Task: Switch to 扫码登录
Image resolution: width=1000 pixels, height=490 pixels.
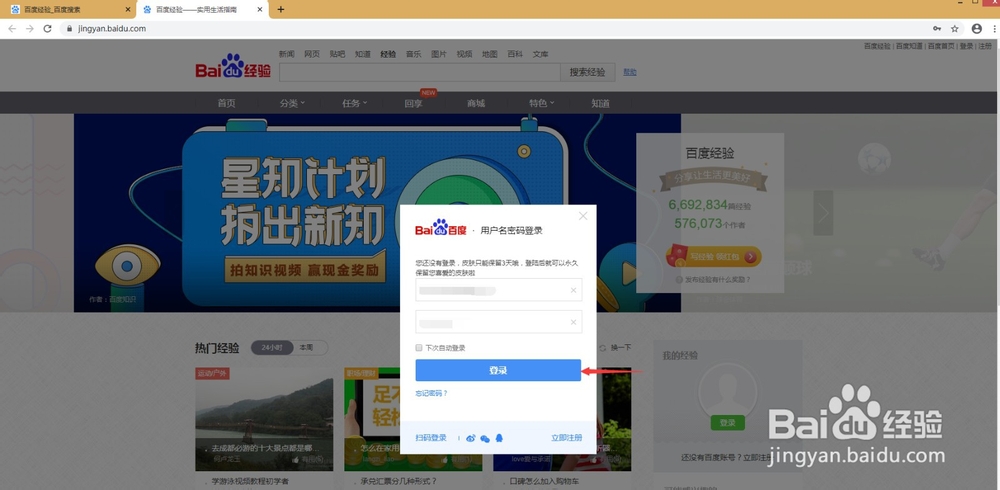Action: tap(431, 438)
